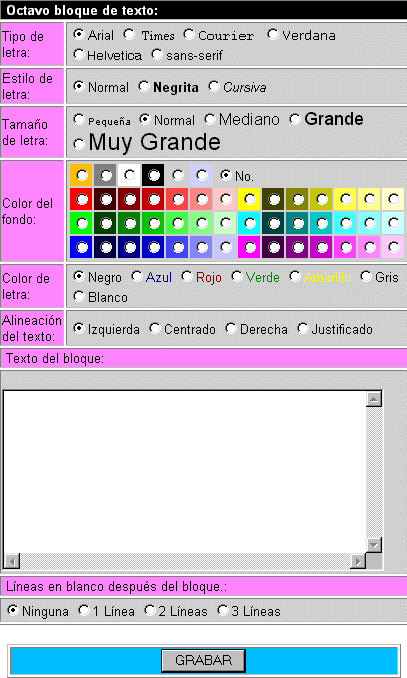The image size is (407, 678).
Task: Choose the bright red background swatch
Action: pyautogui.click(x=81, y=199)
